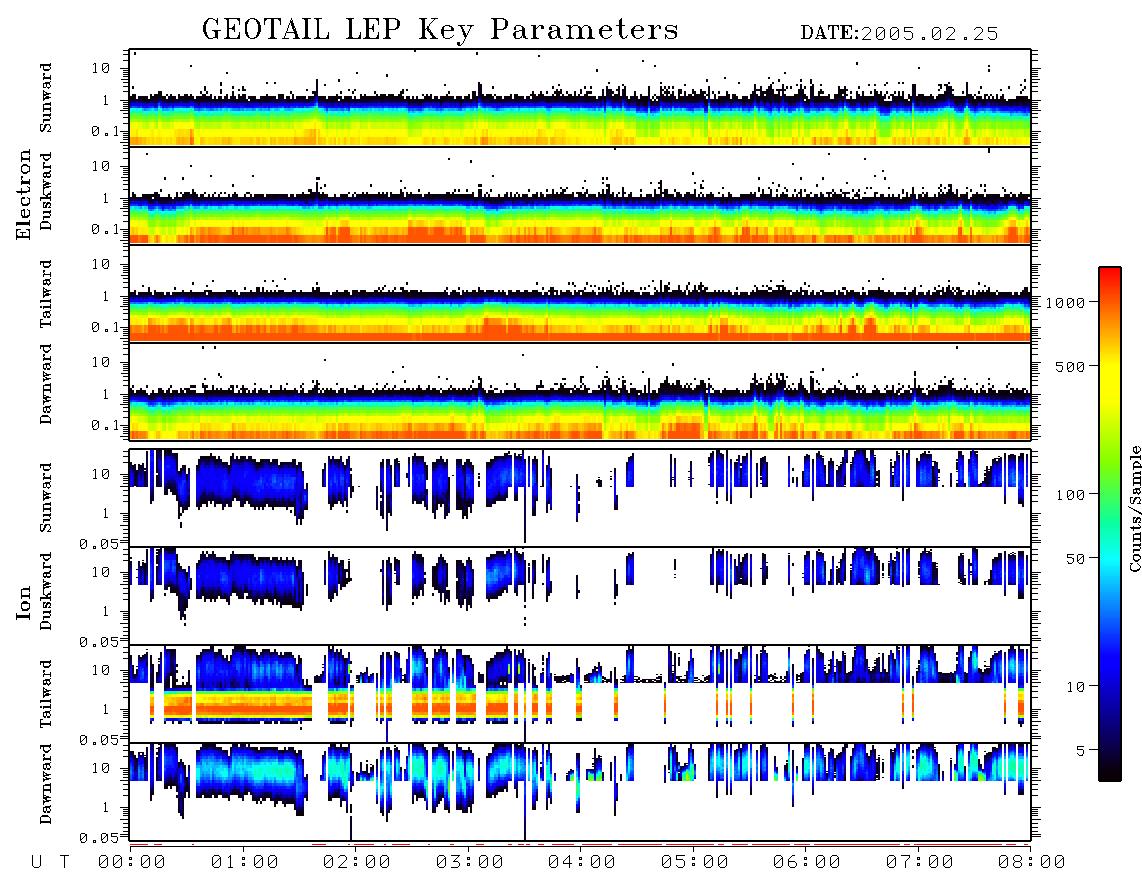Click inside the Ion Sunward spectrogram panel
This screenshot has height=880, width=1142.
click(580, 498)
